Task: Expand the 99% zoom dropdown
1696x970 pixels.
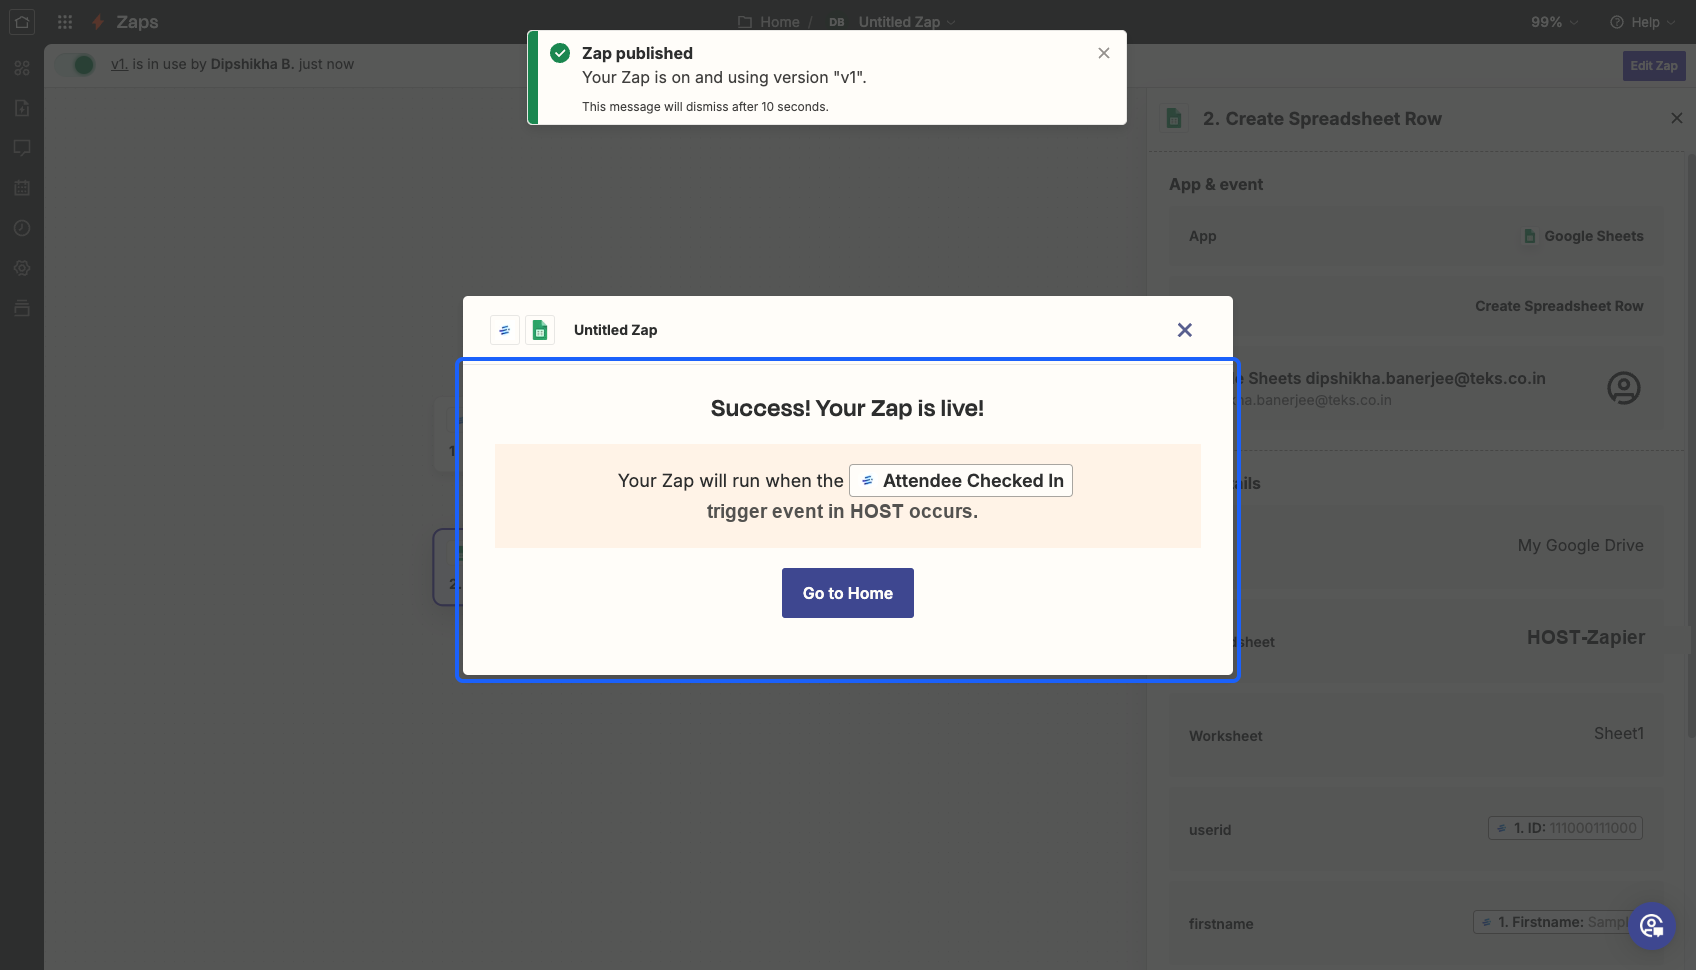Action: 1554,22
